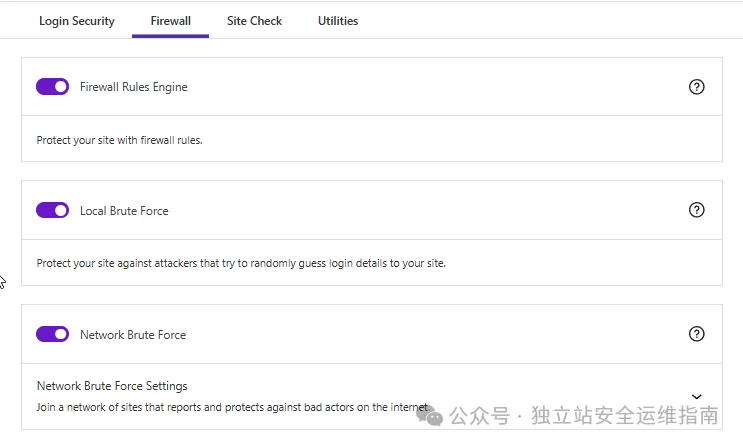Switch to the Login Security tab
This screenshot has height=446, width=743.
(77, 21)
